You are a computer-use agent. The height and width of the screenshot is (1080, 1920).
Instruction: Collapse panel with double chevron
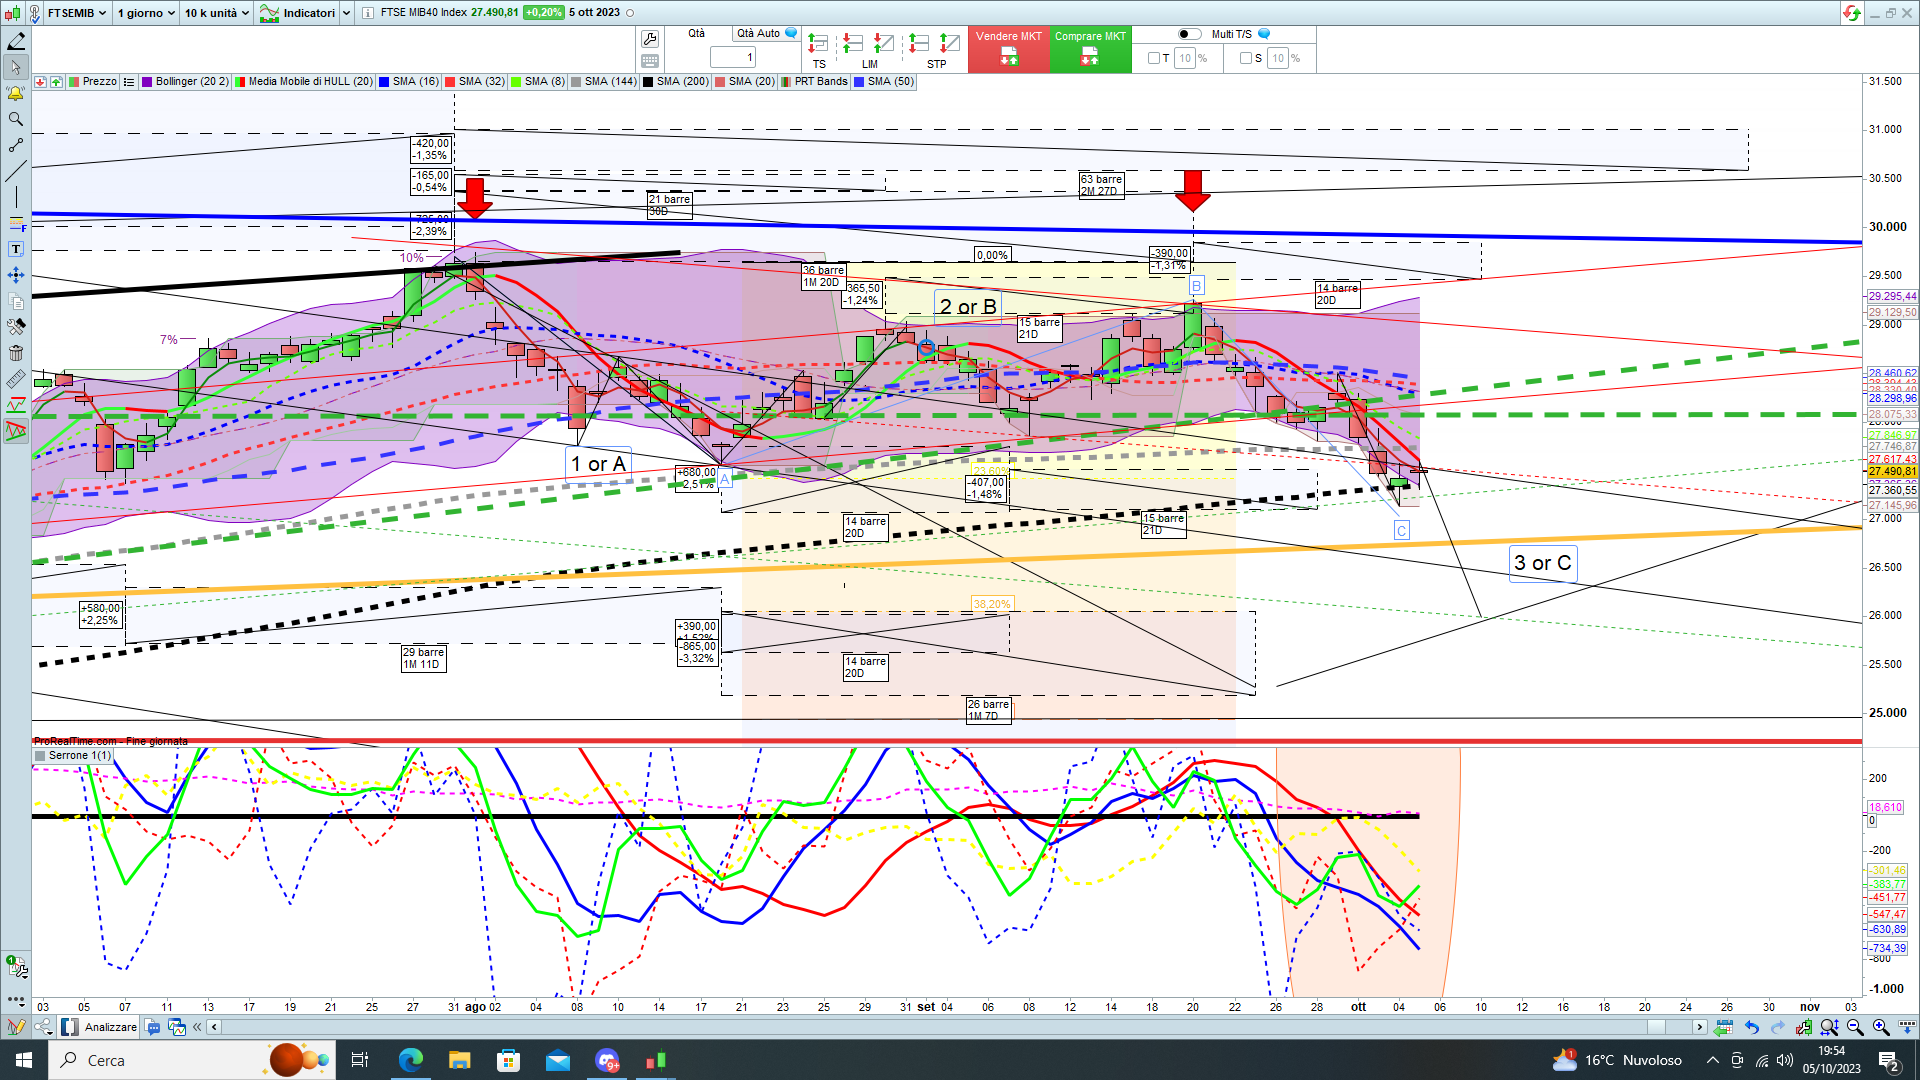197,1027
